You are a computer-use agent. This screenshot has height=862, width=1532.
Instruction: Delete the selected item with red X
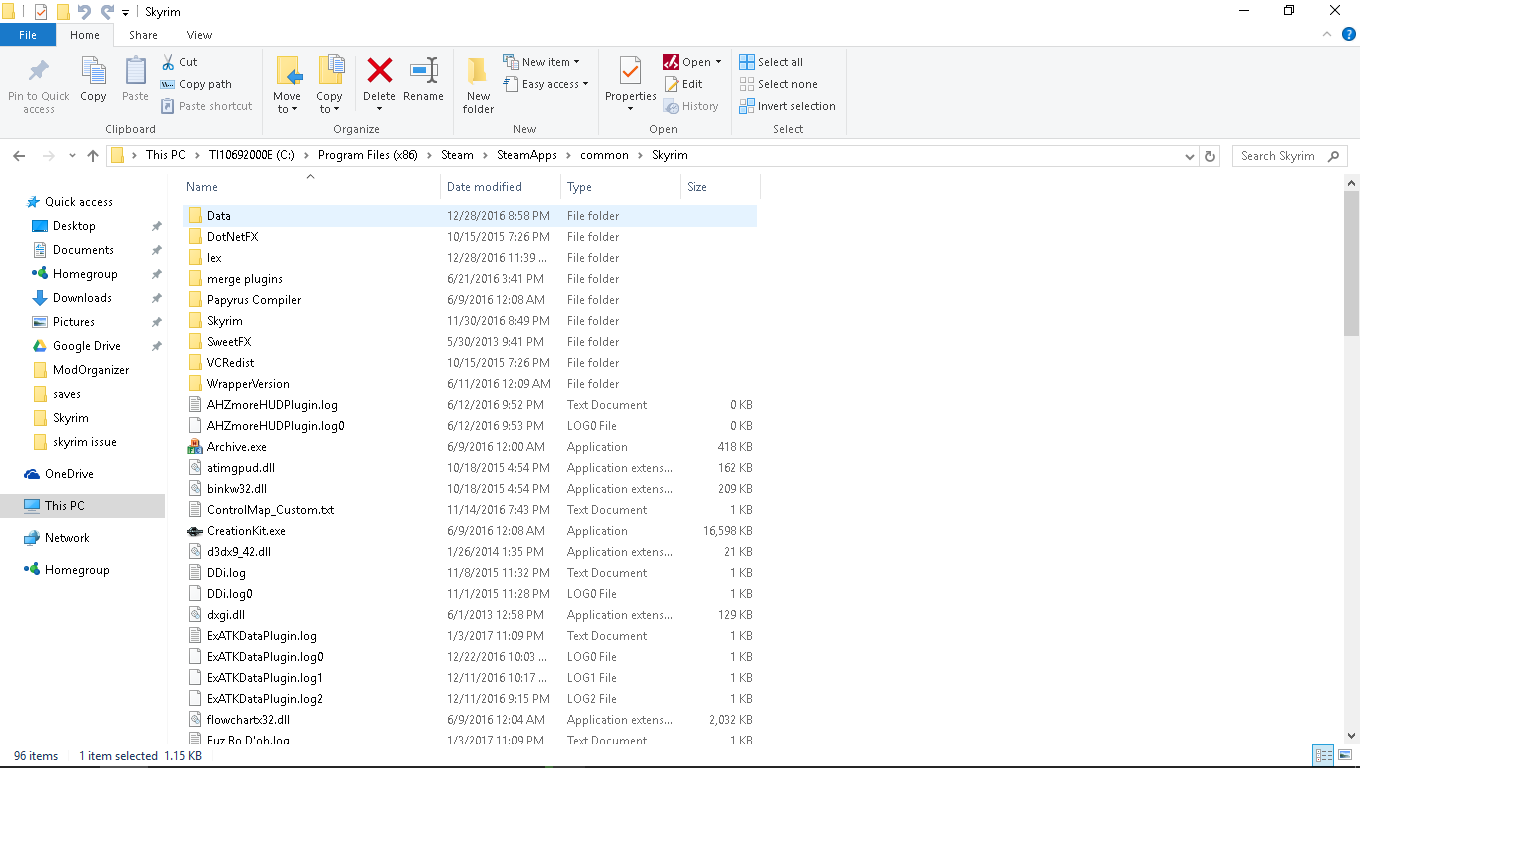point(379,83)
